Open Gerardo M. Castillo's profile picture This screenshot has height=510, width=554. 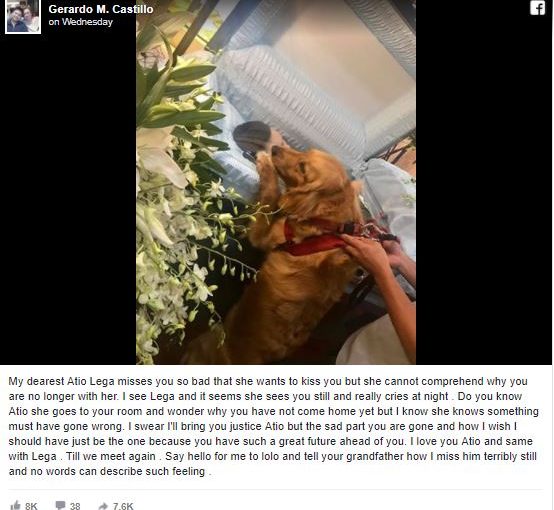(23, 17)
